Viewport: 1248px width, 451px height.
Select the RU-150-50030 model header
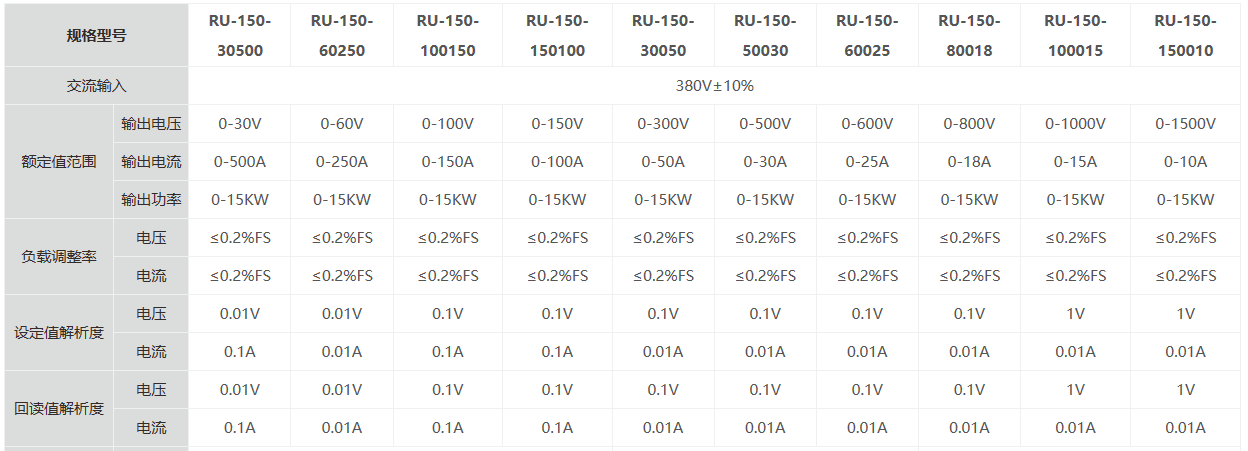[765, 35]
